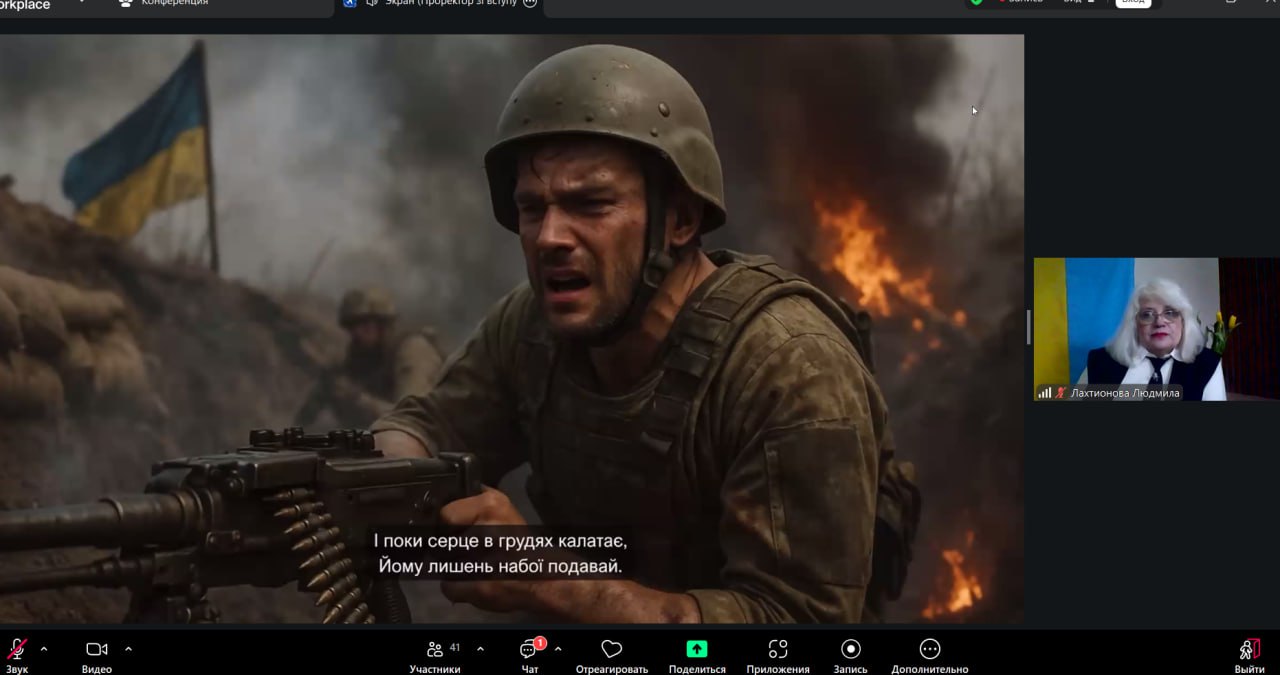Click the Отреагировать heart reaction icon
This screenshot has width=1280, height=675.
[612, 650]
